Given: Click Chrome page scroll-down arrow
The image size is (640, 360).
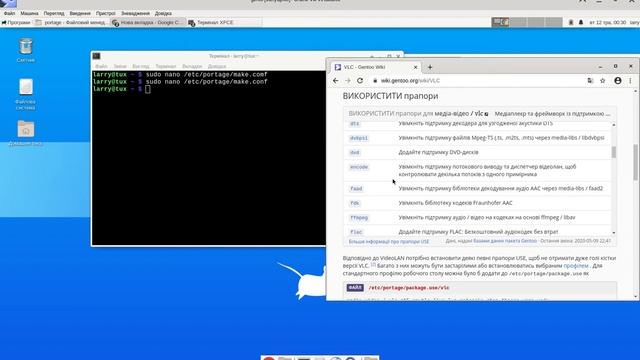Looking at the screenshot, I should pyautogui.click(x=635, y=296).
